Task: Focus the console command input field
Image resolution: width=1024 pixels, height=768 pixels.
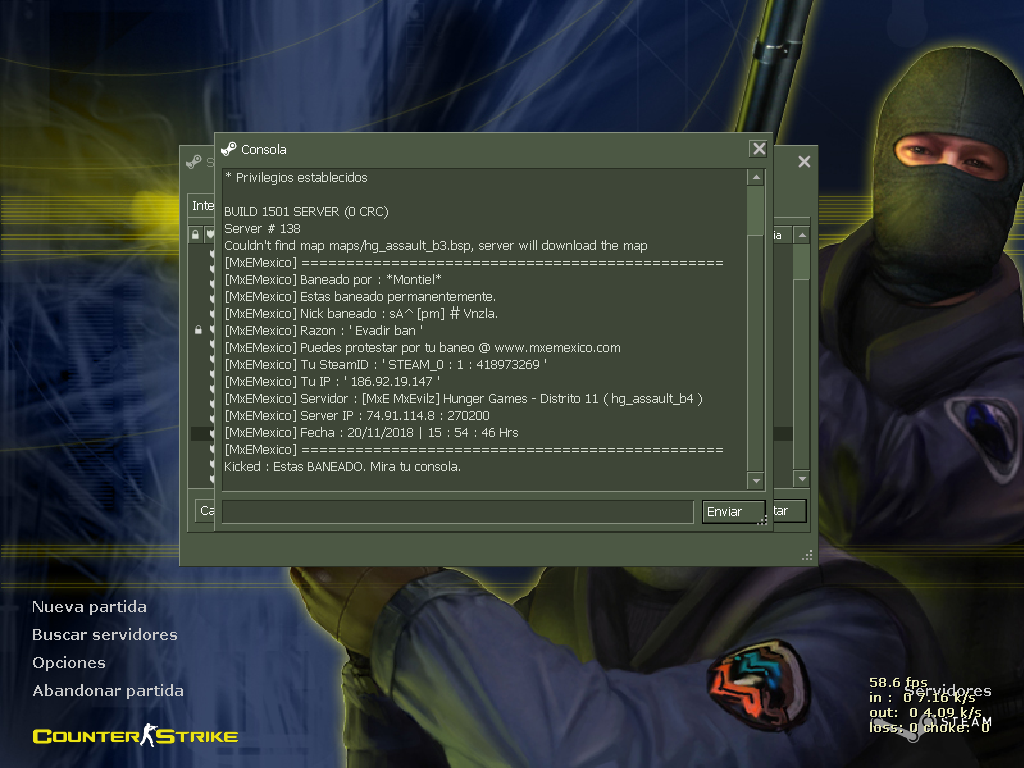Action: click(457, 511)
